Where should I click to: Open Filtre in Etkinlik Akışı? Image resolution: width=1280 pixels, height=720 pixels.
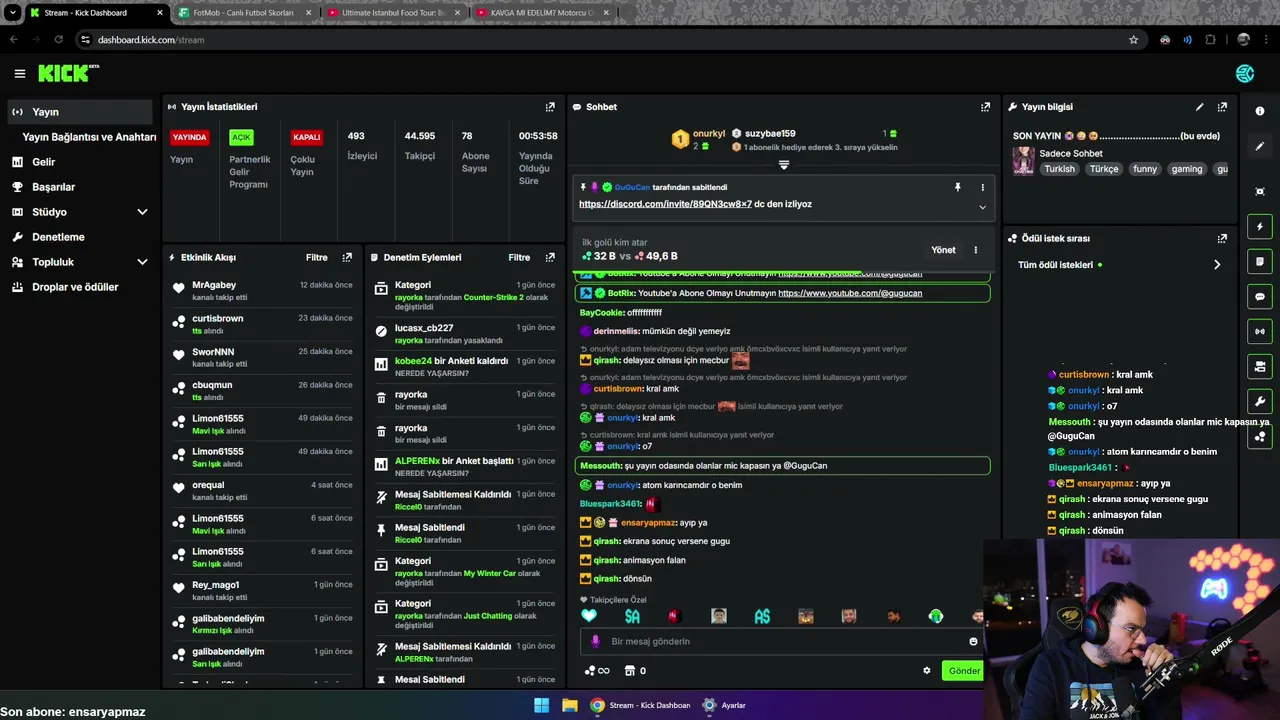click(x=316, y=258)
